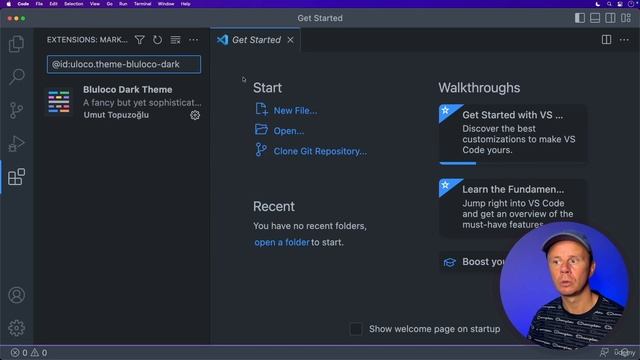Click the New File document icon
Viewport: 640px width, 360px height.
261,109
